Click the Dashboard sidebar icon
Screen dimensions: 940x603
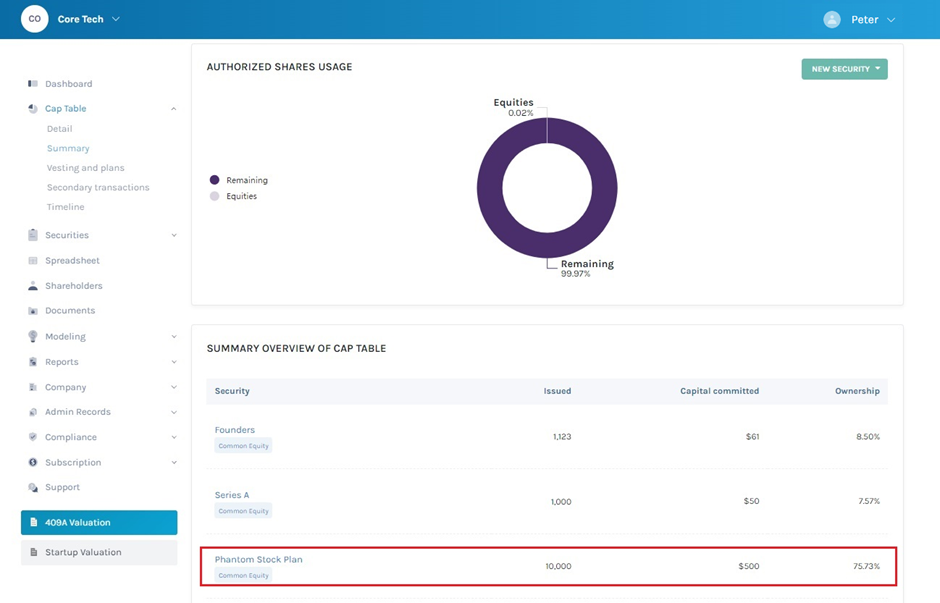coord(33,83)
